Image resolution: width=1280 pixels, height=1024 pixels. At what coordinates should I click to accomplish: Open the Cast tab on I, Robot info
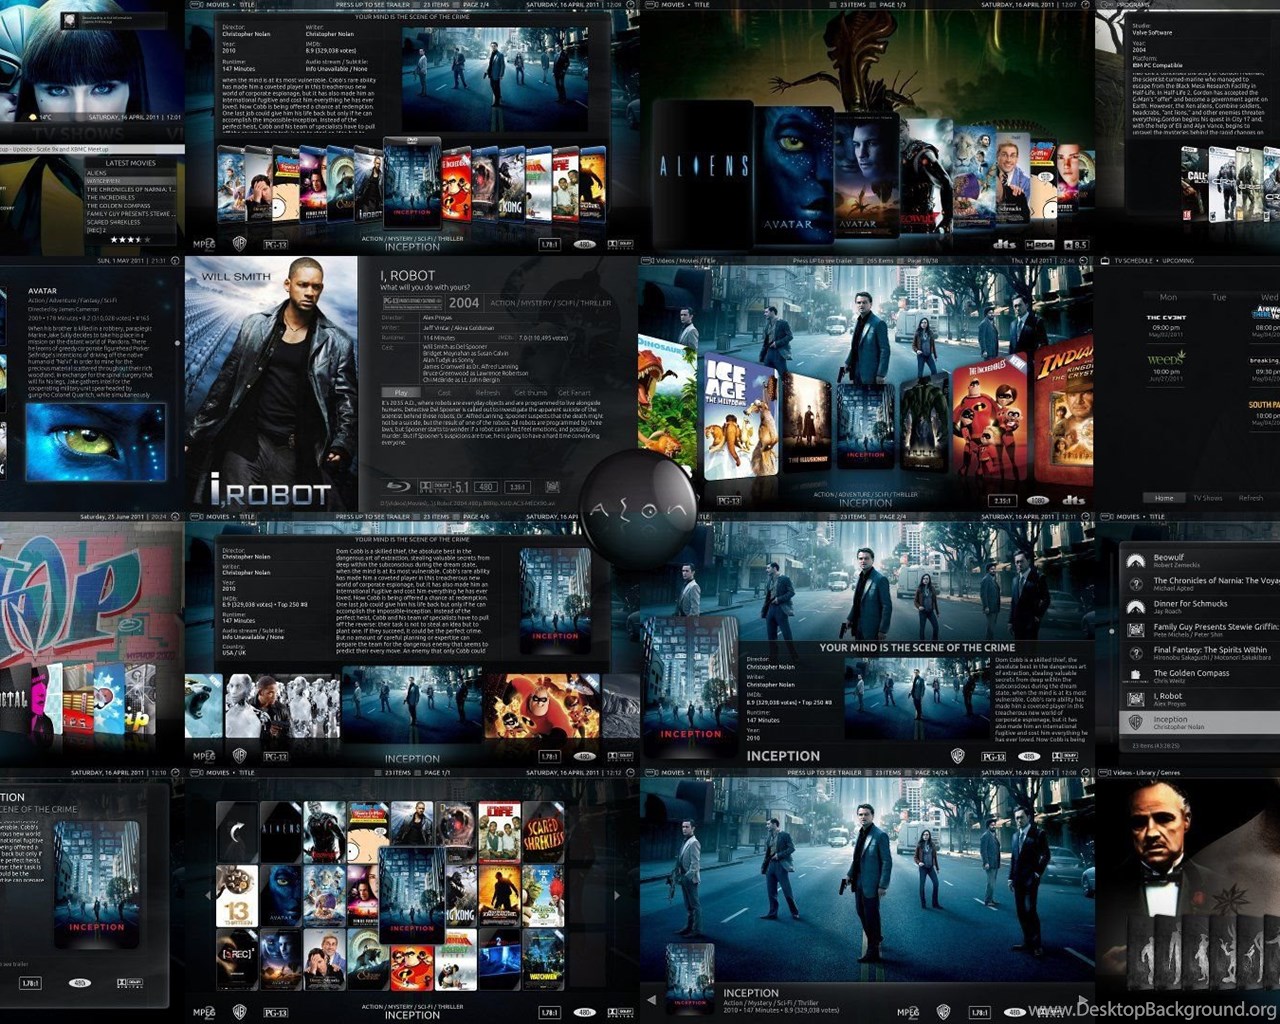[444, 393]
